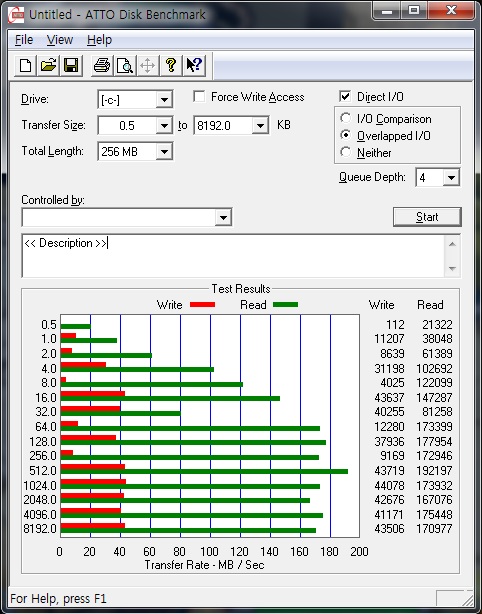This screenshot has height=614, width=482.
Task: Choose the Neither radio option
Action: [345, 152]
